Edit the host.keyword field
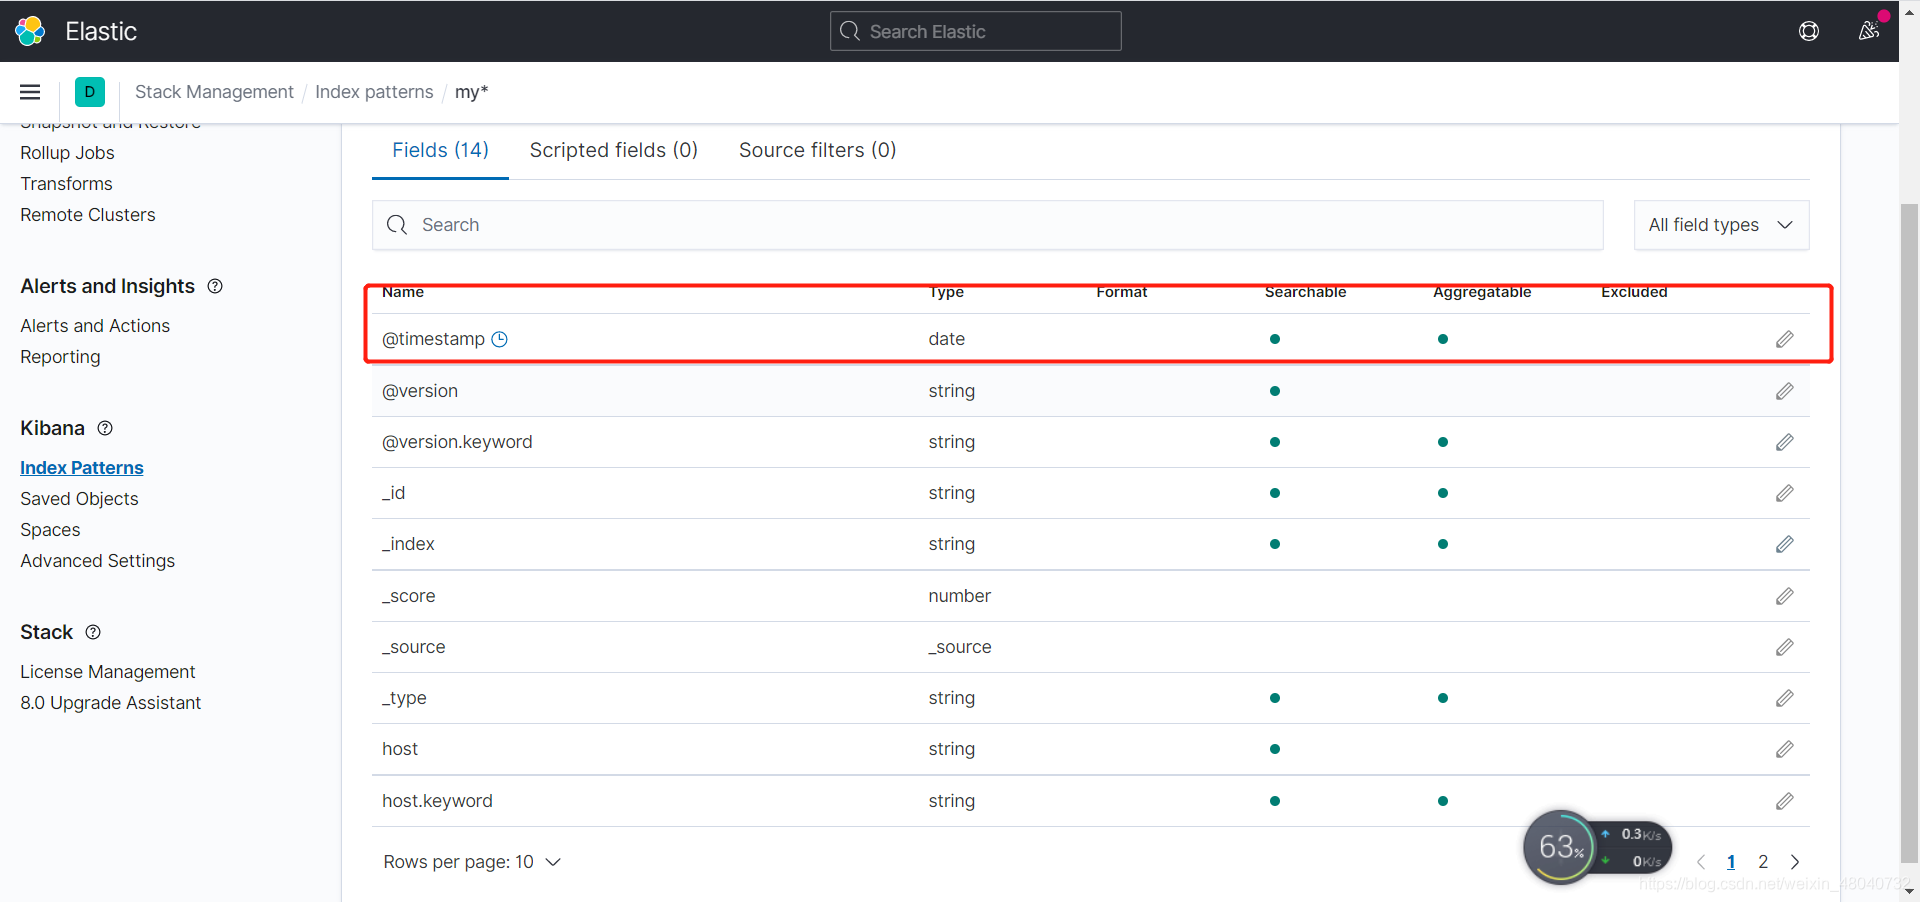 [1785, 801]
